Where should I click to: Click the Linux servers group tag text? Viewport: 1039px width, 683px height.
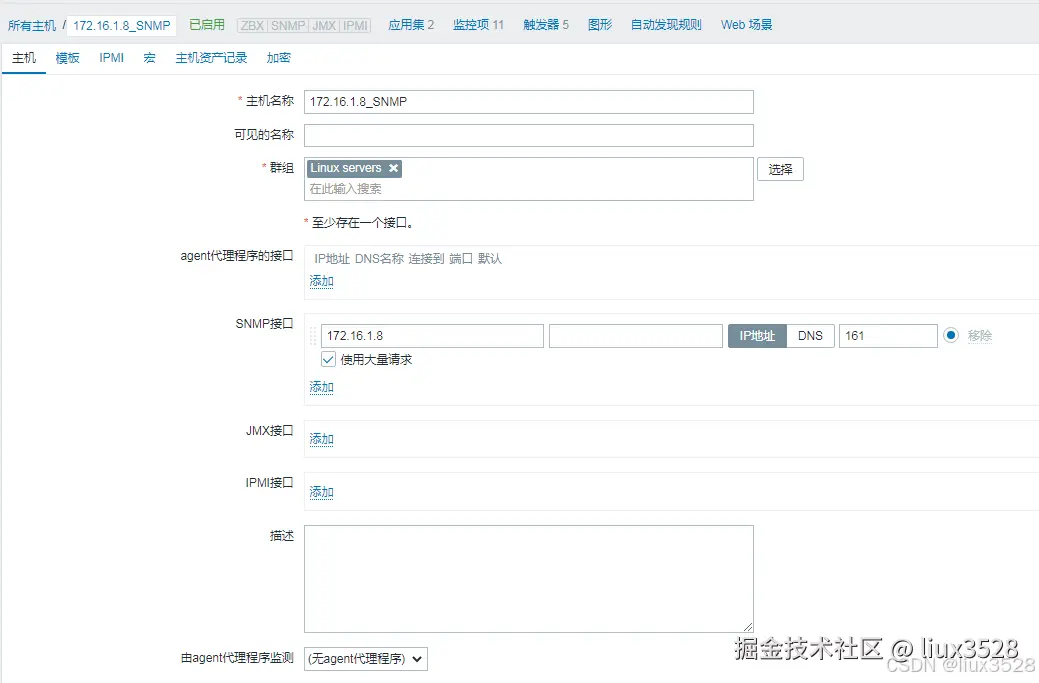click(346, 168)
